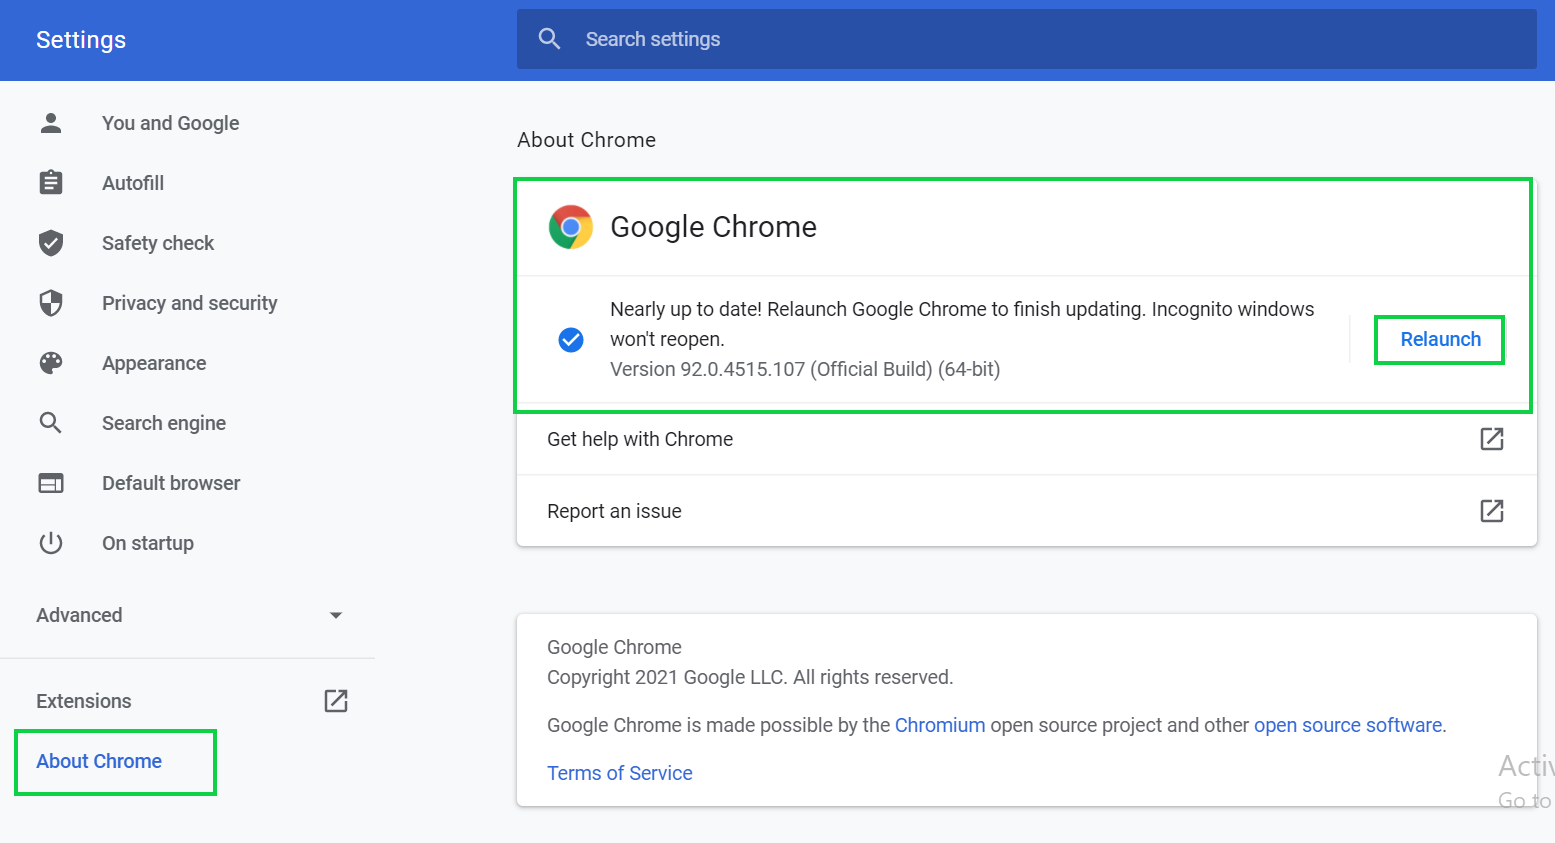The height and width of the screenshot is (843, 1555).
Task: Follow the open source software link
Action: (x=1348, y=725)
